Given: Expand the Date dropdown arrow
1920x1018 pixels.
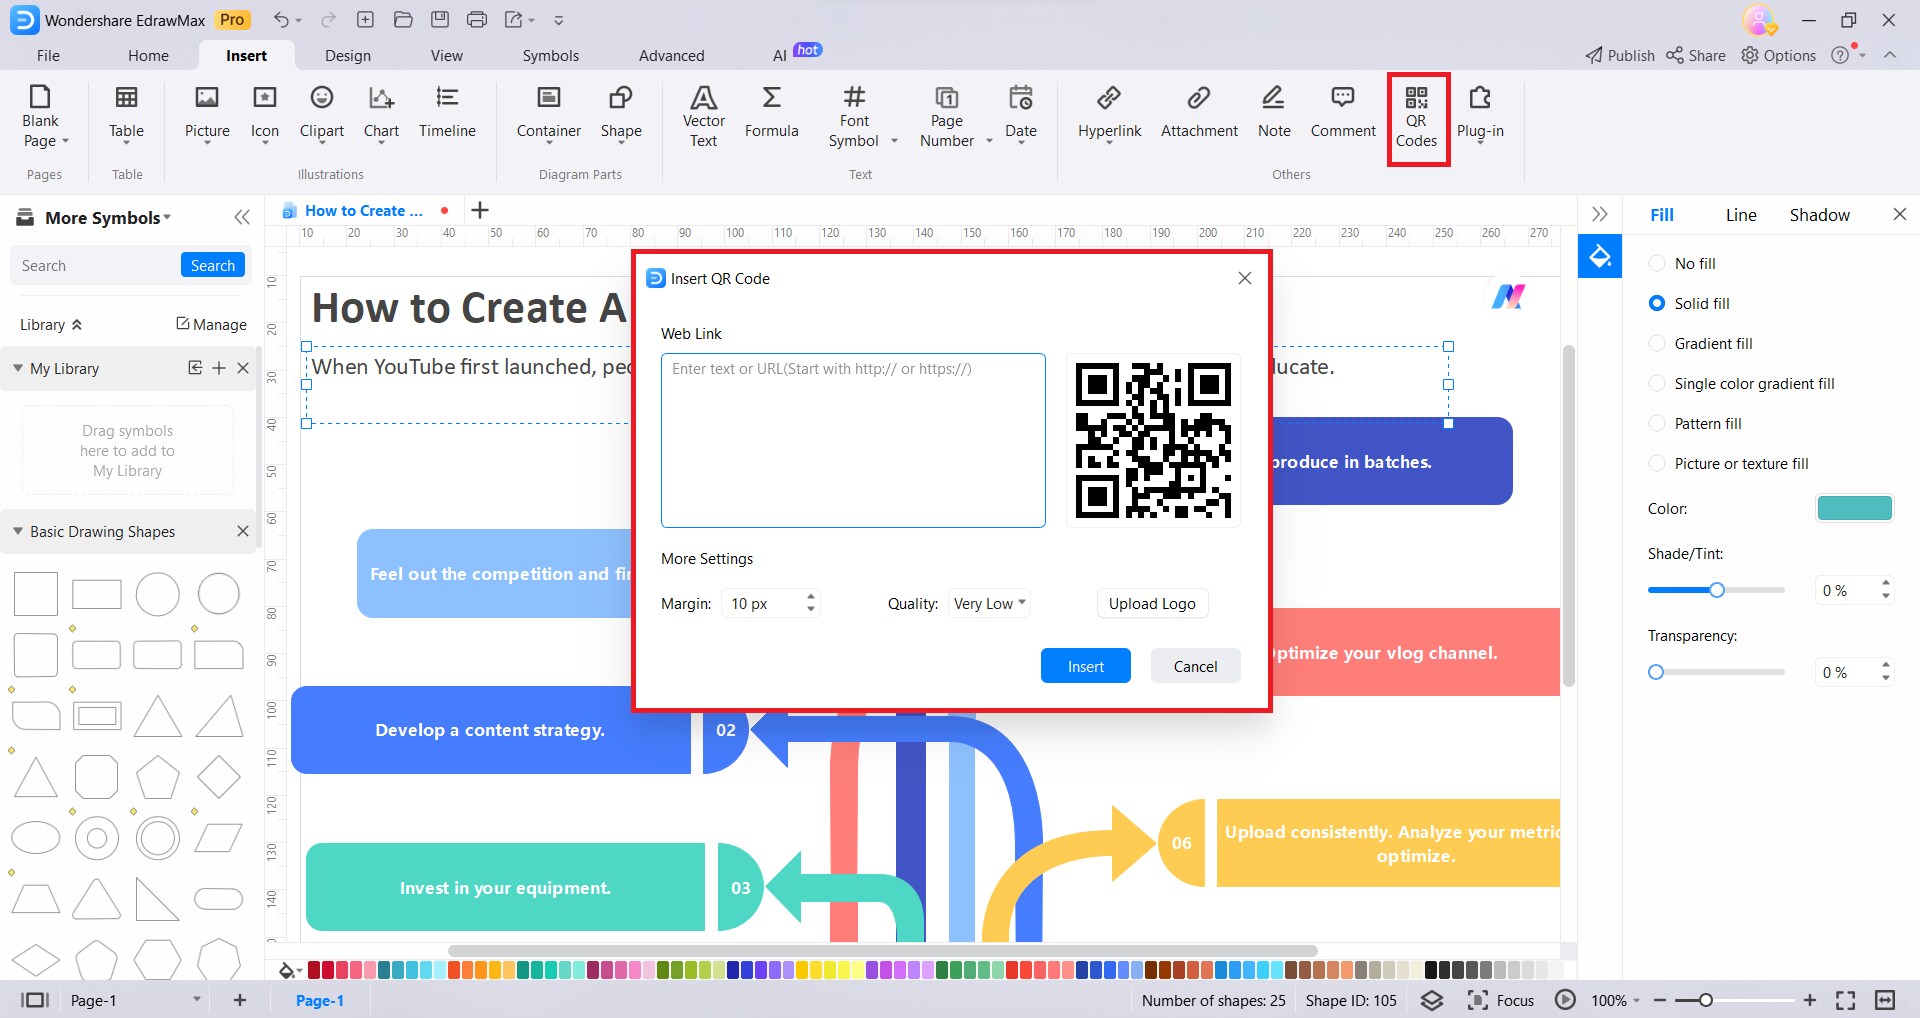Looking at the screenshot, I should coord(1021,143).
